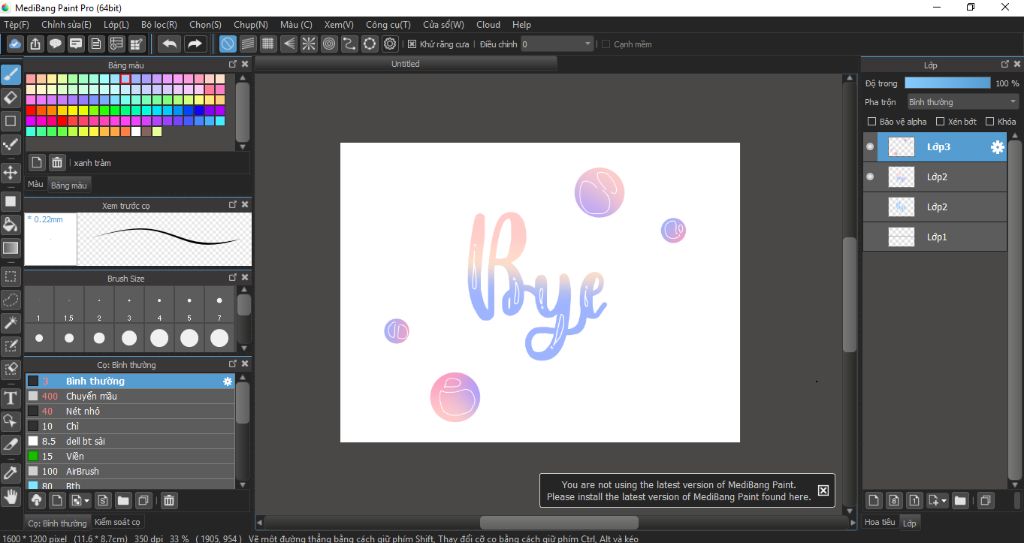Select the Bucket fill tool
This screenshot has width=1024, height=543.
coord(10,225)
